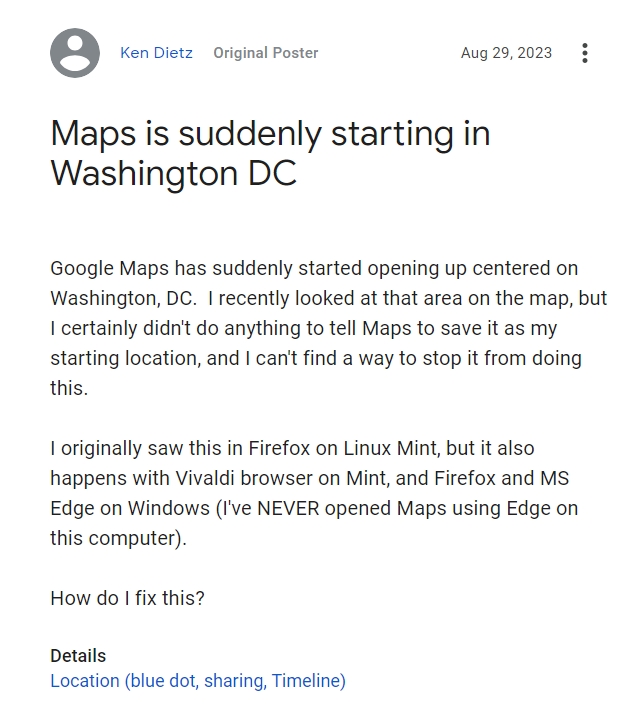This screenshot has height=709, width=629.
Task: Open the three-dot more options menu
Action: point(585,53)
